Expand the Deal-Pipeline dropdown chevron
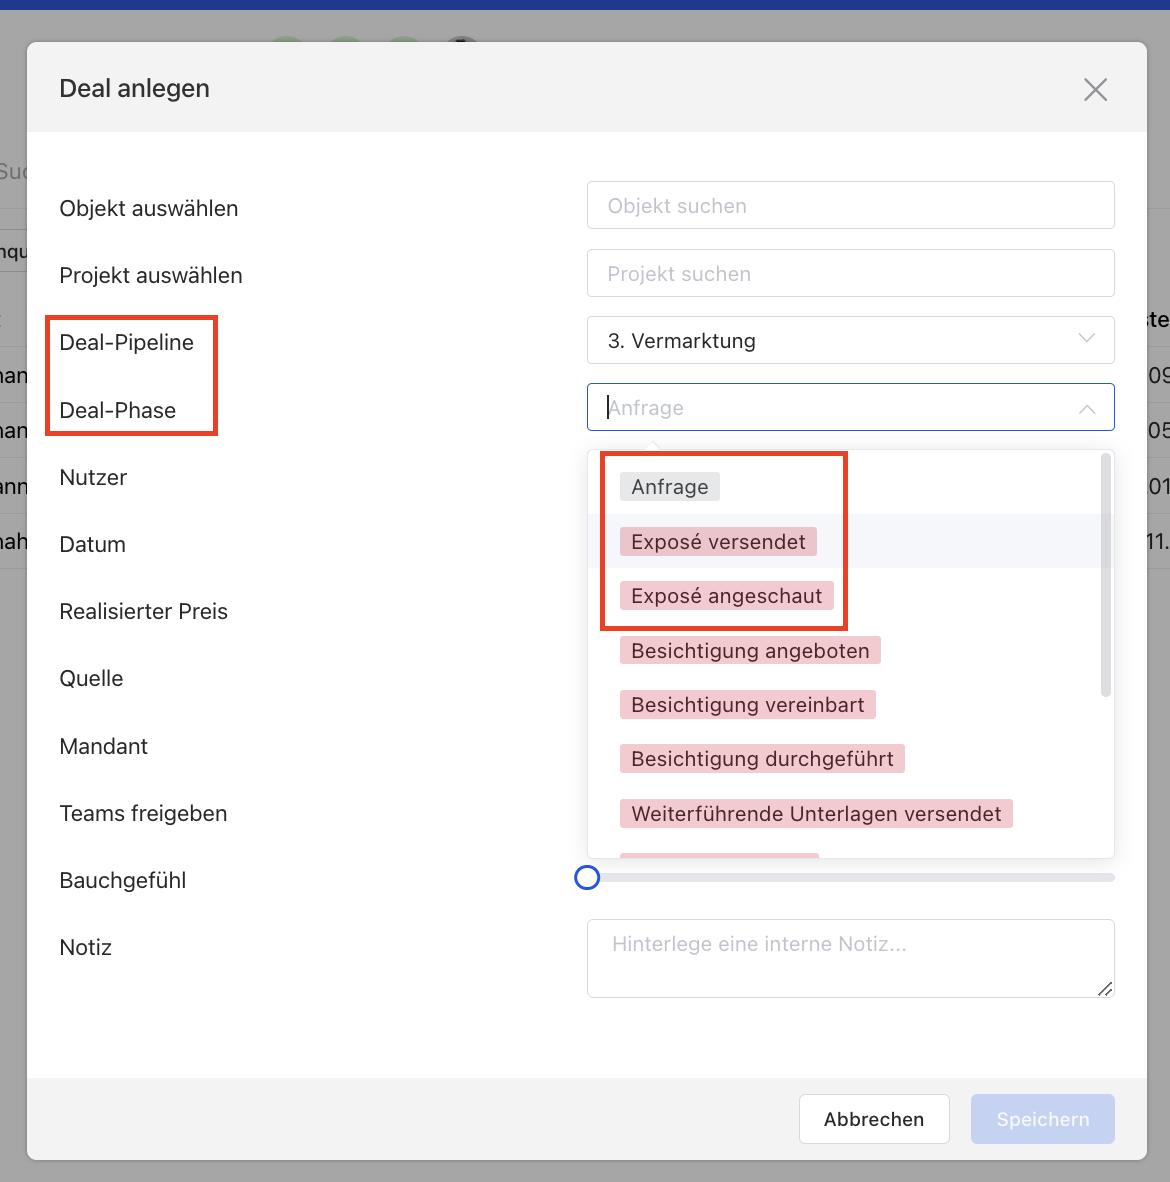The image size is (1170, 1182). 1086,339
